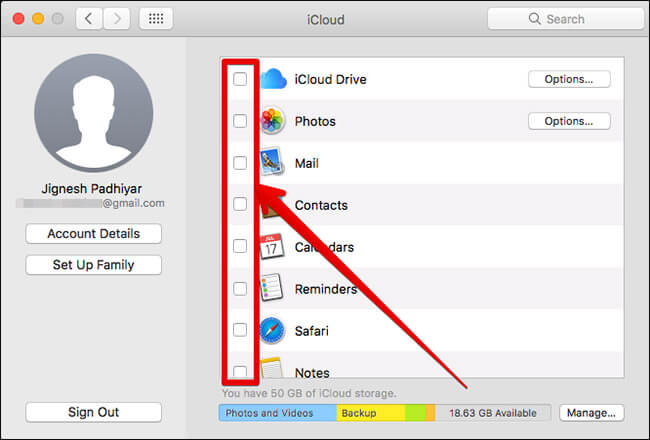Sign Out of iCloud
Screen dimensions: 650x440
point(94,412)
